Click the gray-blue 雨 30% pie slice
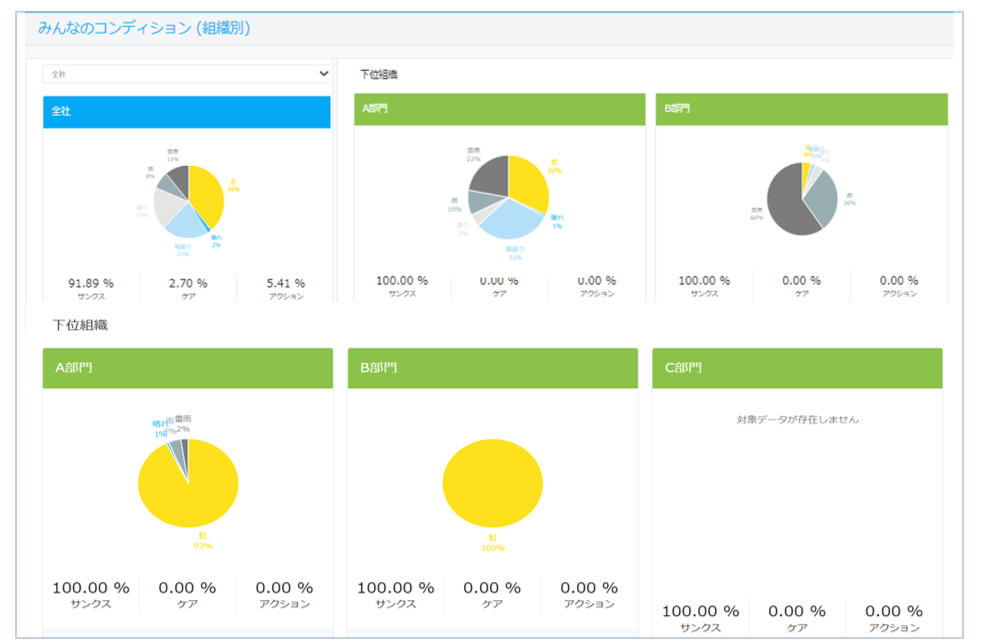Image resolution: width=984 pixels, height=641 pixels. 823,200
